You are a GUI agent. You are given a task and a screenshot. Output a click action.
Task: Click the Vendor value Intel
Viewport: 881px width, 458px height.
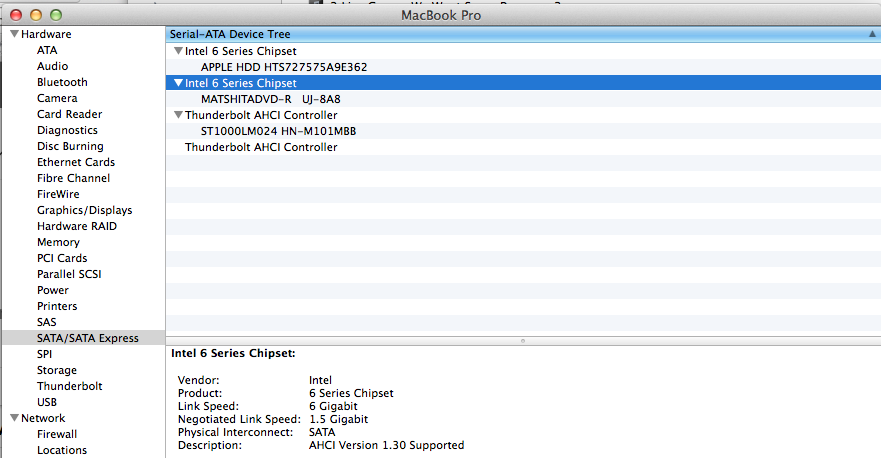[320, 380]
